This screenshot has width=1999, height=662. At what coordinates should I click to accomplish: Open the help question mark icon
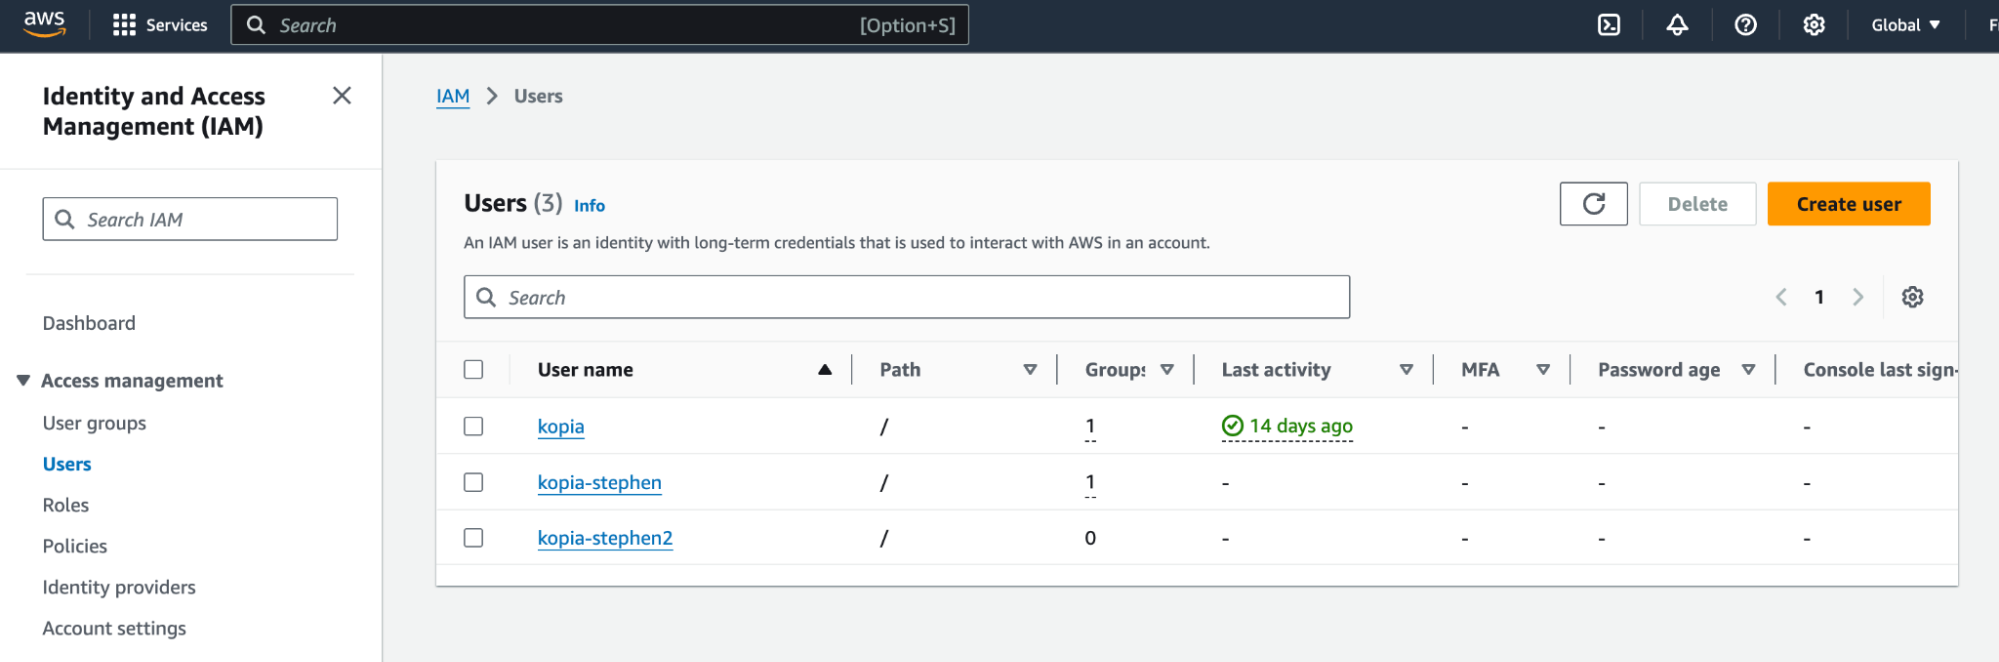(x=1745, y=25)
